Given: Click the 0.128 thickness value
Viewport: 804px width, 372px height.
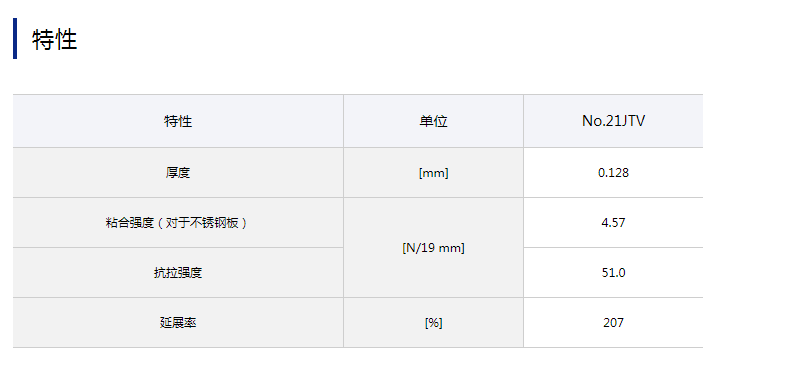Looking at the screenshot, I should pos(613,173).
